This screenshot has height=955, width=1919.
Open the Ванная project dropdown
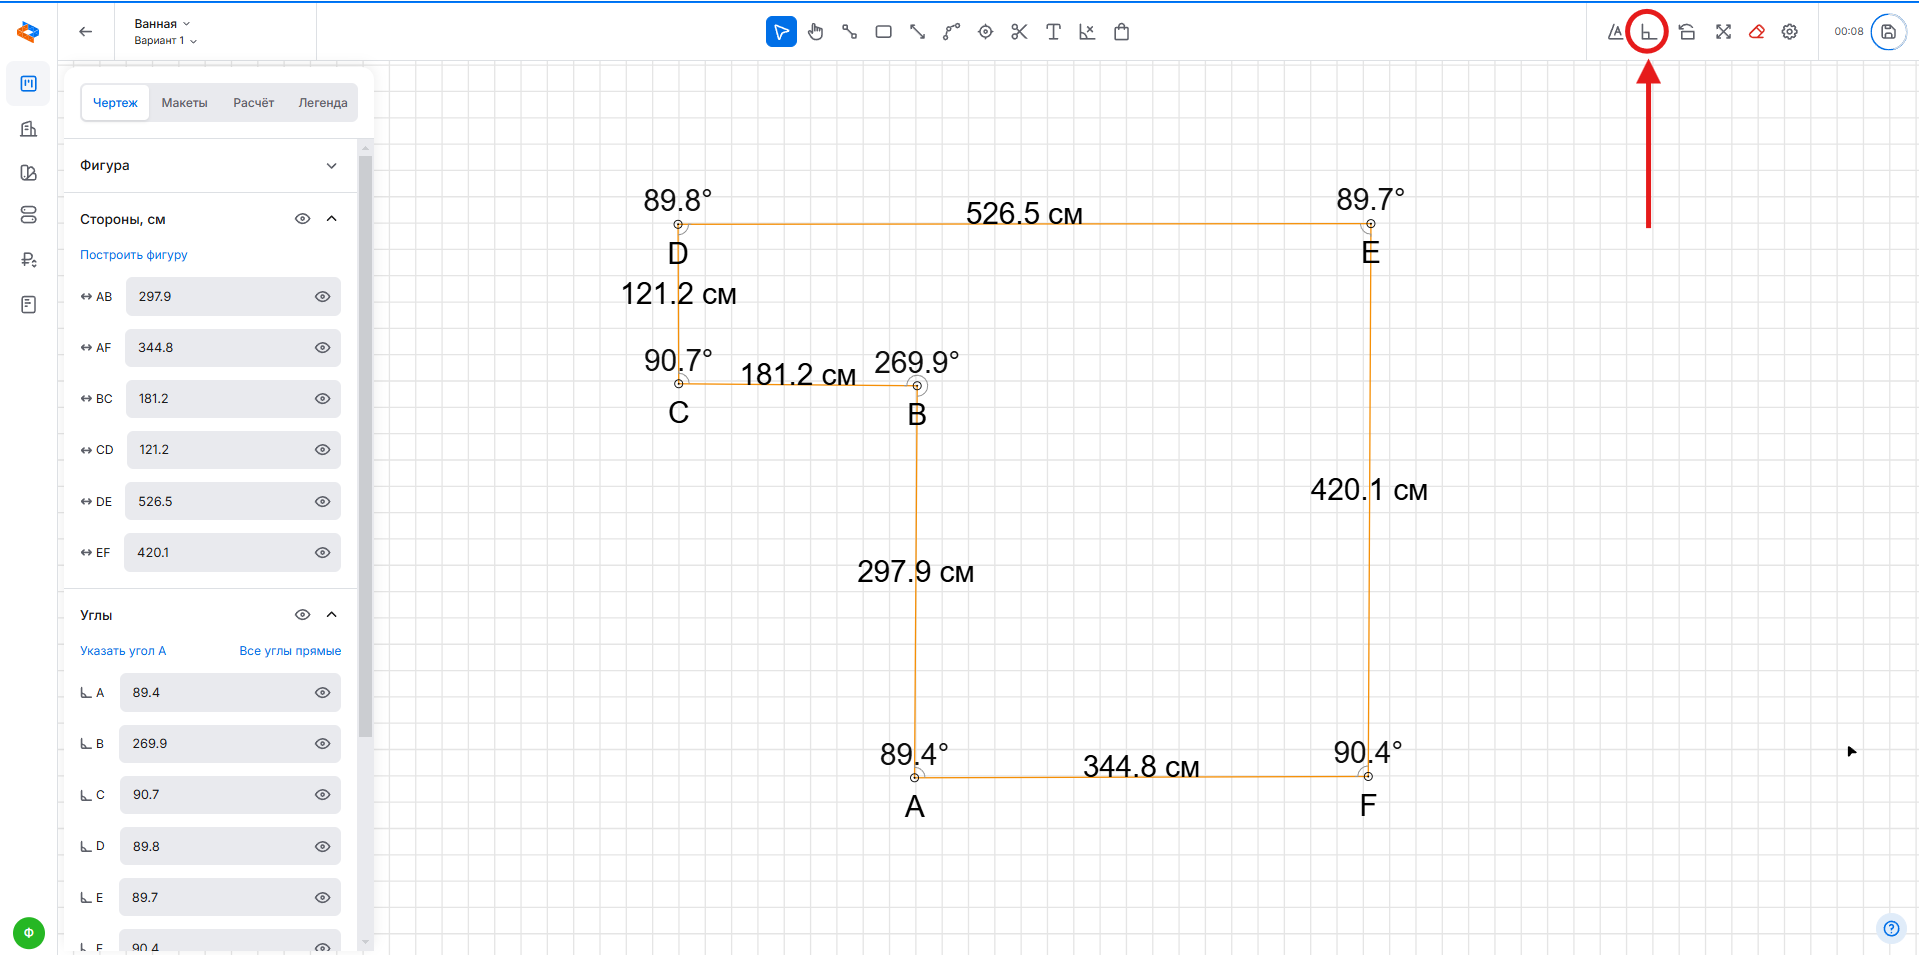coord(162,23)
